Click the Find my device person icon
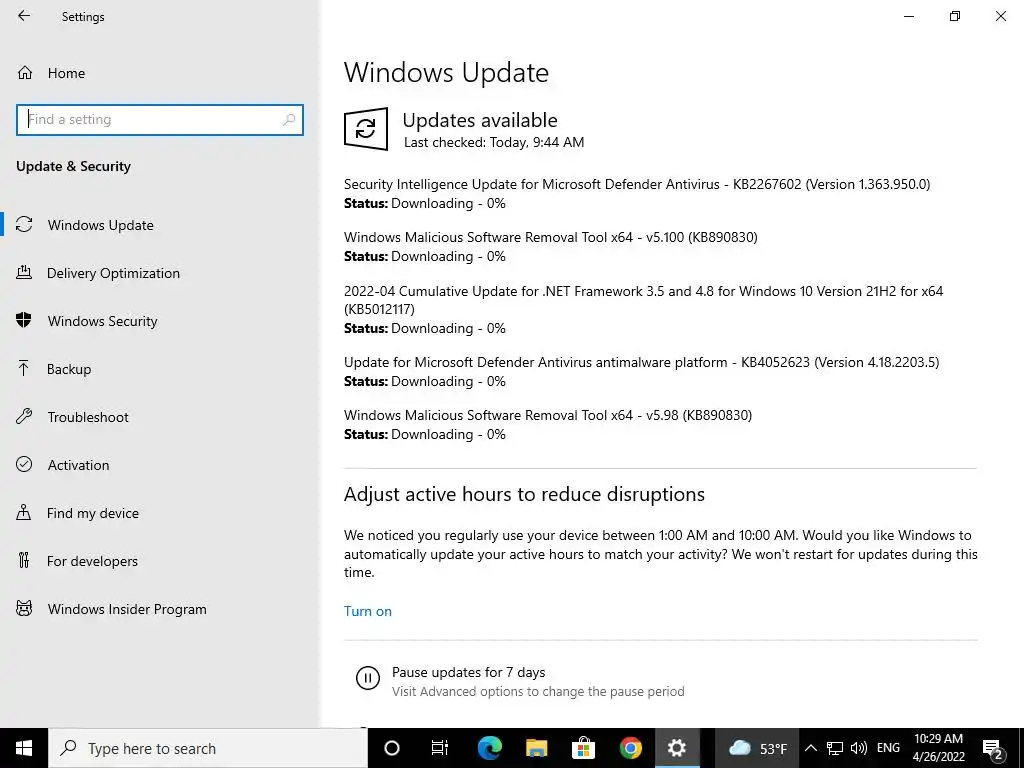This screenshot has height=768, width=1024. point(24,512)
